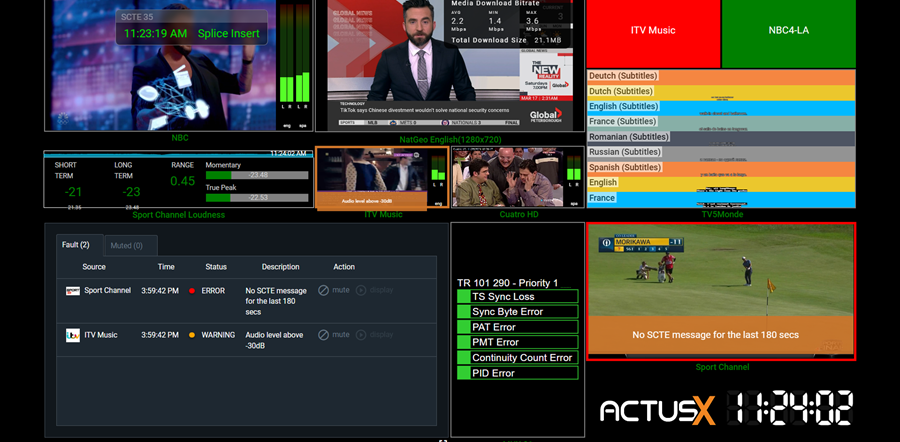Click the ITV logo in fault list
The image size is (900, 442).
(72, 335)
